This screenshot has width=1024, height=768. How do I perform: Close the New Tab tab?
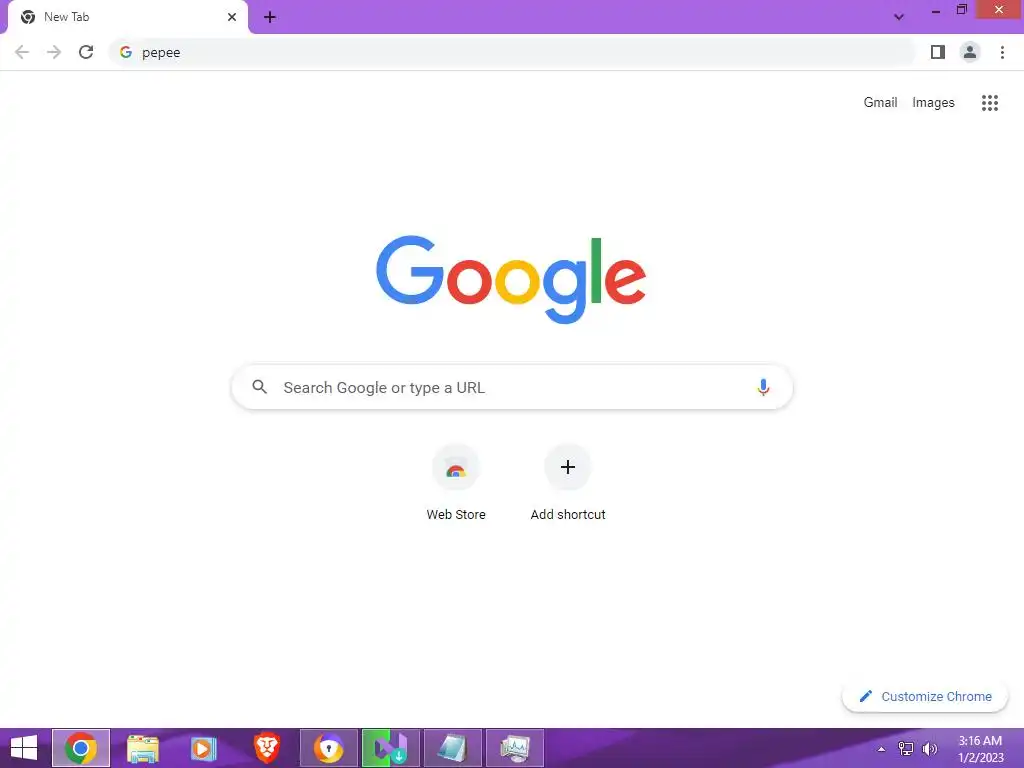(232, 17)
